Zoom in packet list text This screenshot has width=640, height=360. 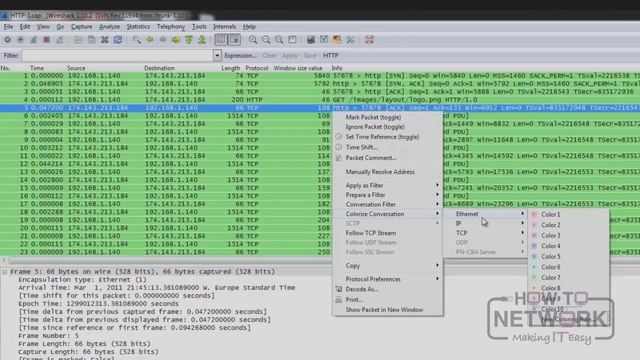pyautogui.click(x=253, y=40)
